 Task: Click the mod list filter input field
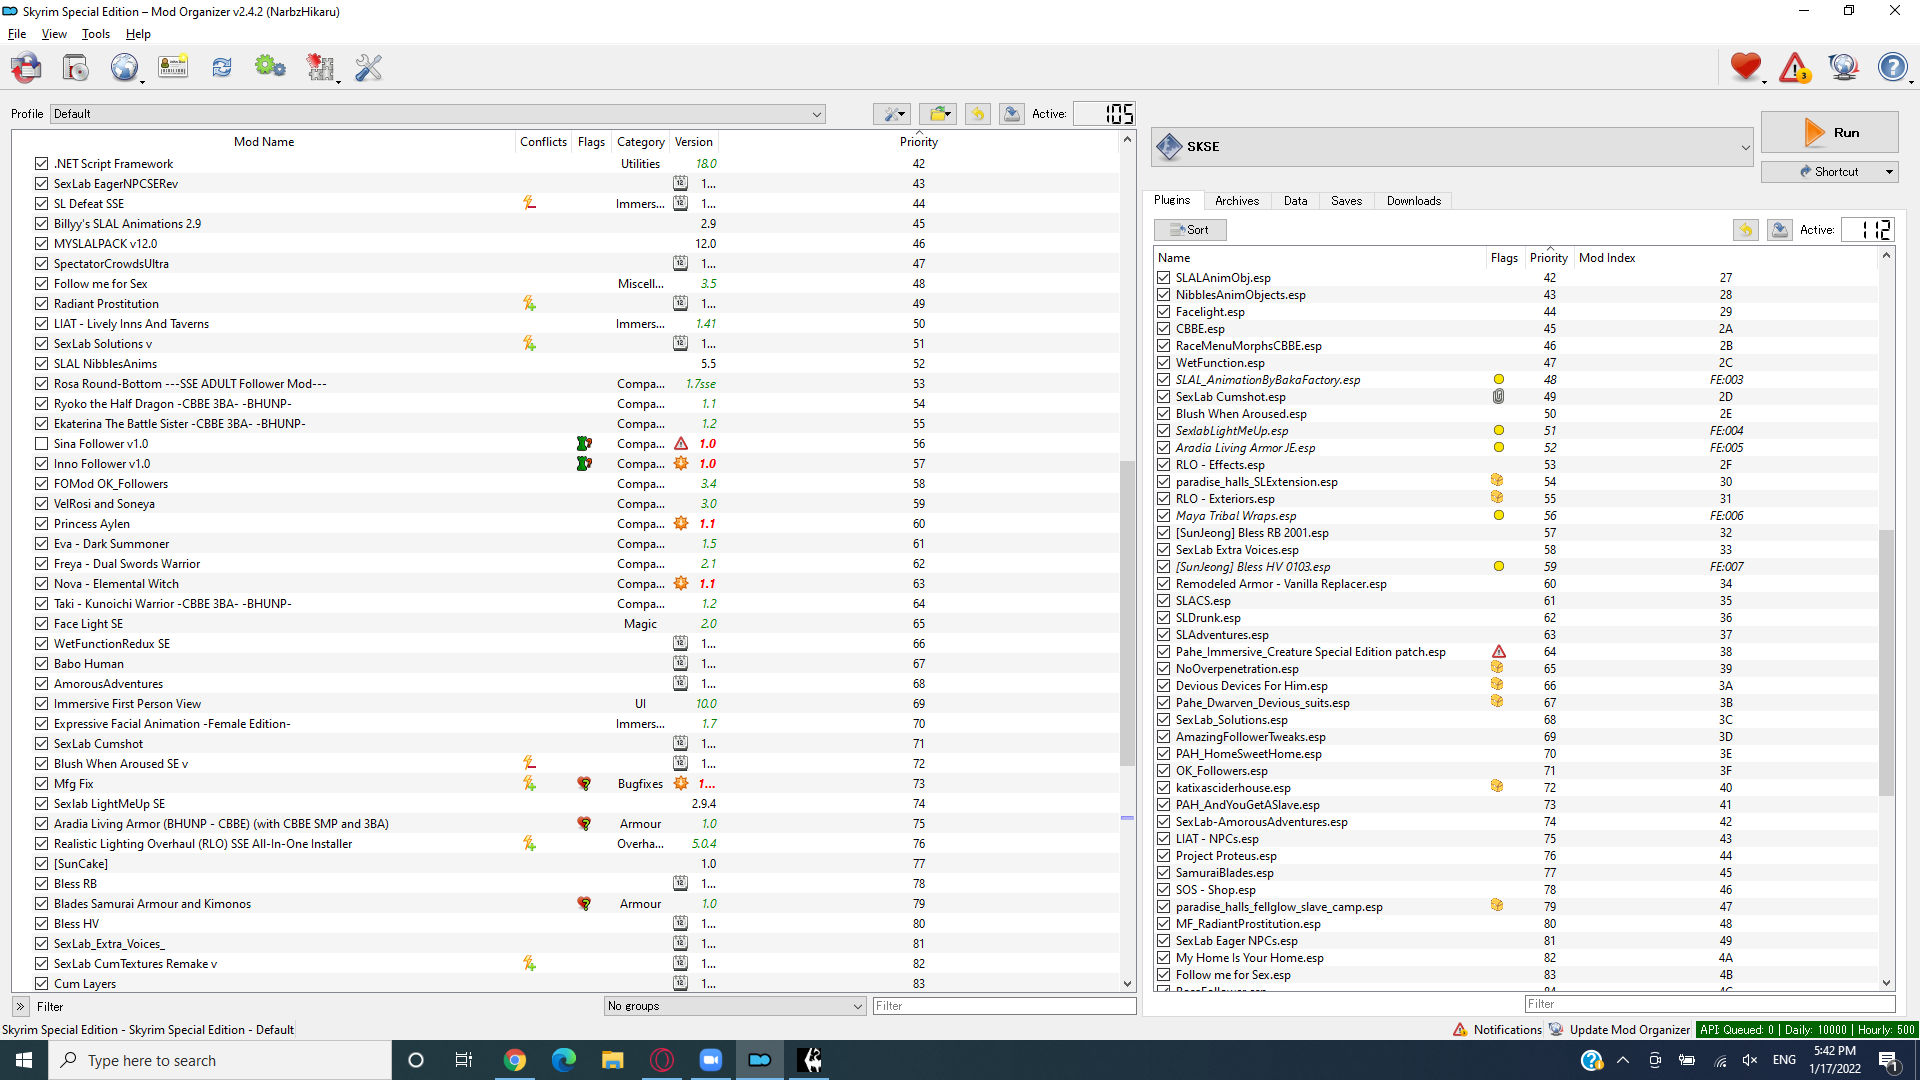(1003, 1006)
